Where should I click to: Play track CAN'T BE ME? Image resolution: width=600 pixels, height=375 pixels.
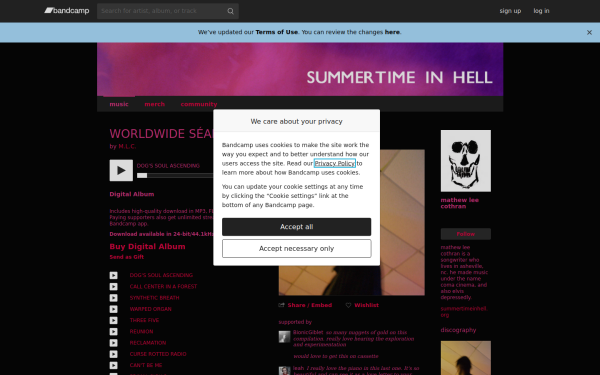(x=114, y=365)
